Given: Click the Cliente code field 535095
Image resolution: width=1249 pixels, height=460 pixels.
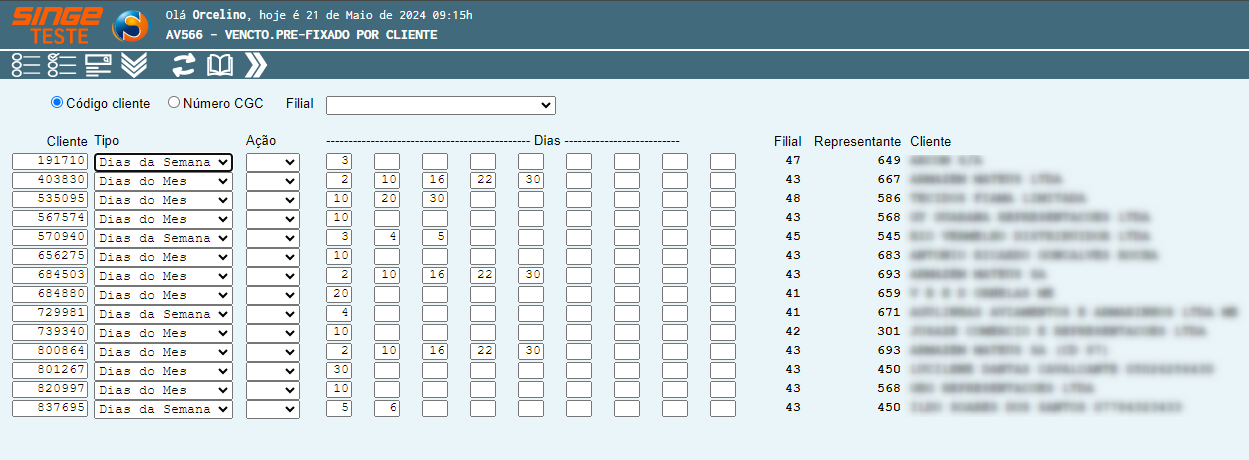Looking at the screenshot, I should click(50, 200).
